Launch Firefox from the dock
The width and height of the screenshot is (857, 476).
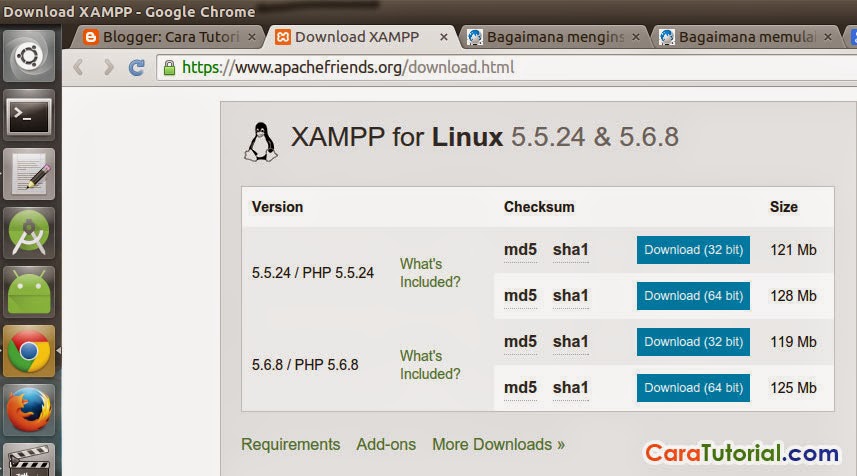[x=29, y=410]
